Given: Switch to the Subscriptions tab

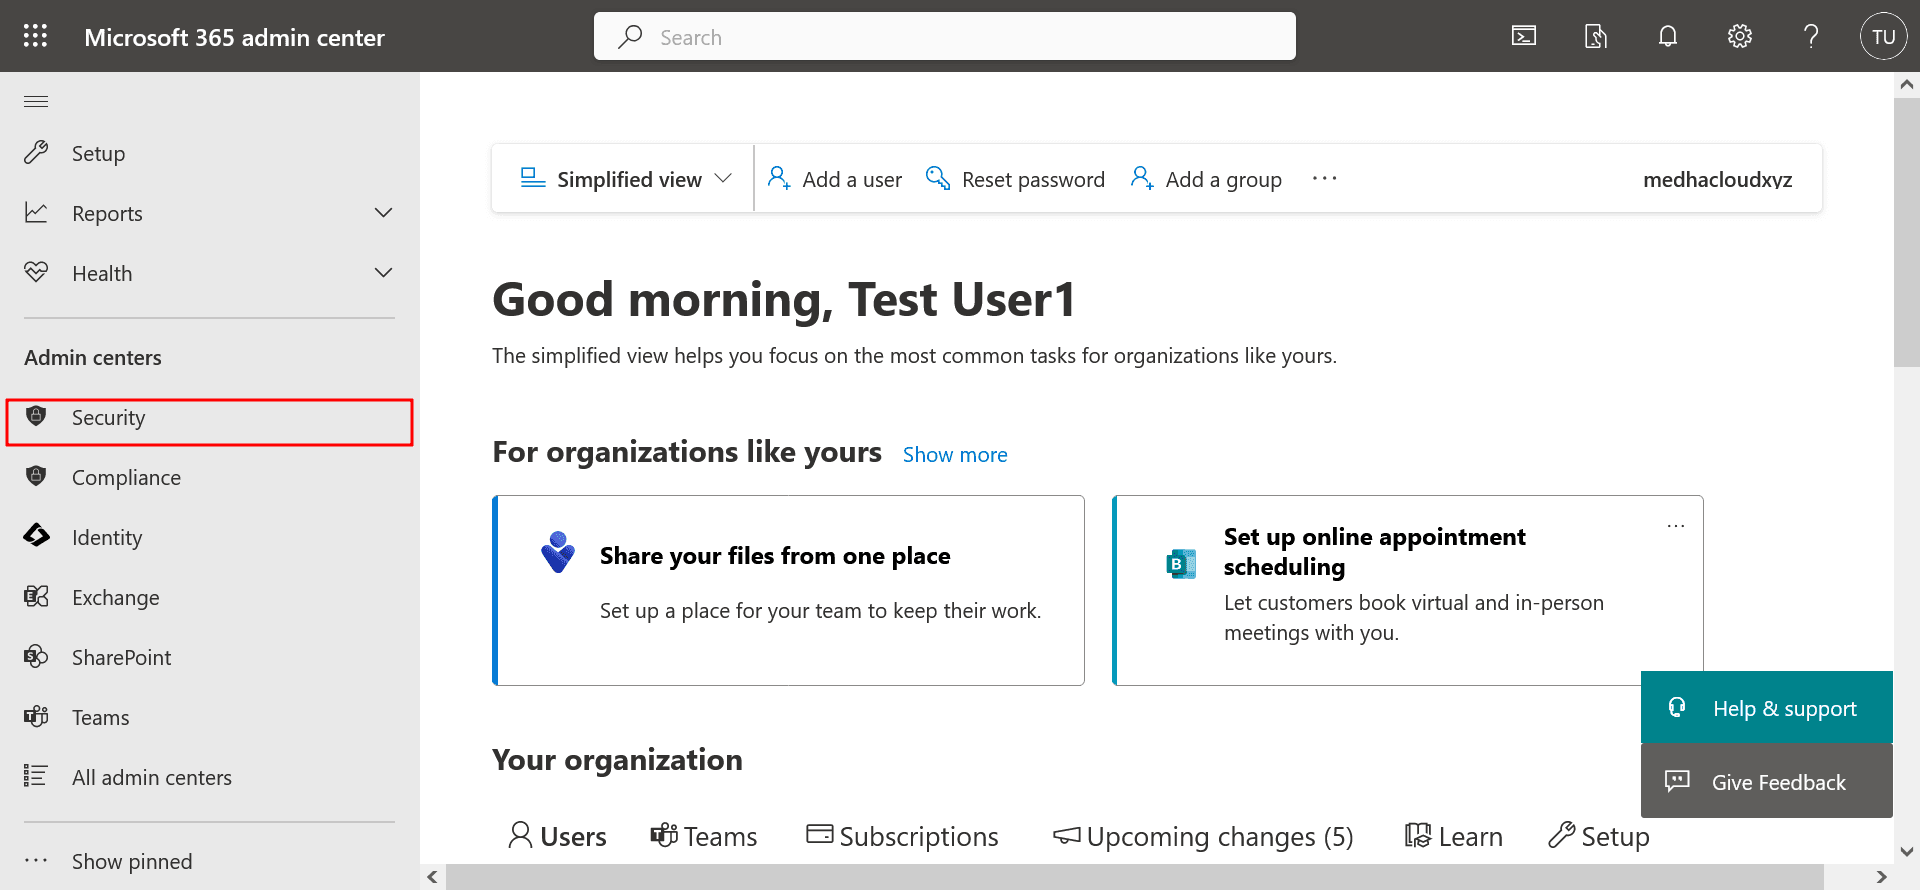Looking at the screenshot, I should tap(902, 836).
